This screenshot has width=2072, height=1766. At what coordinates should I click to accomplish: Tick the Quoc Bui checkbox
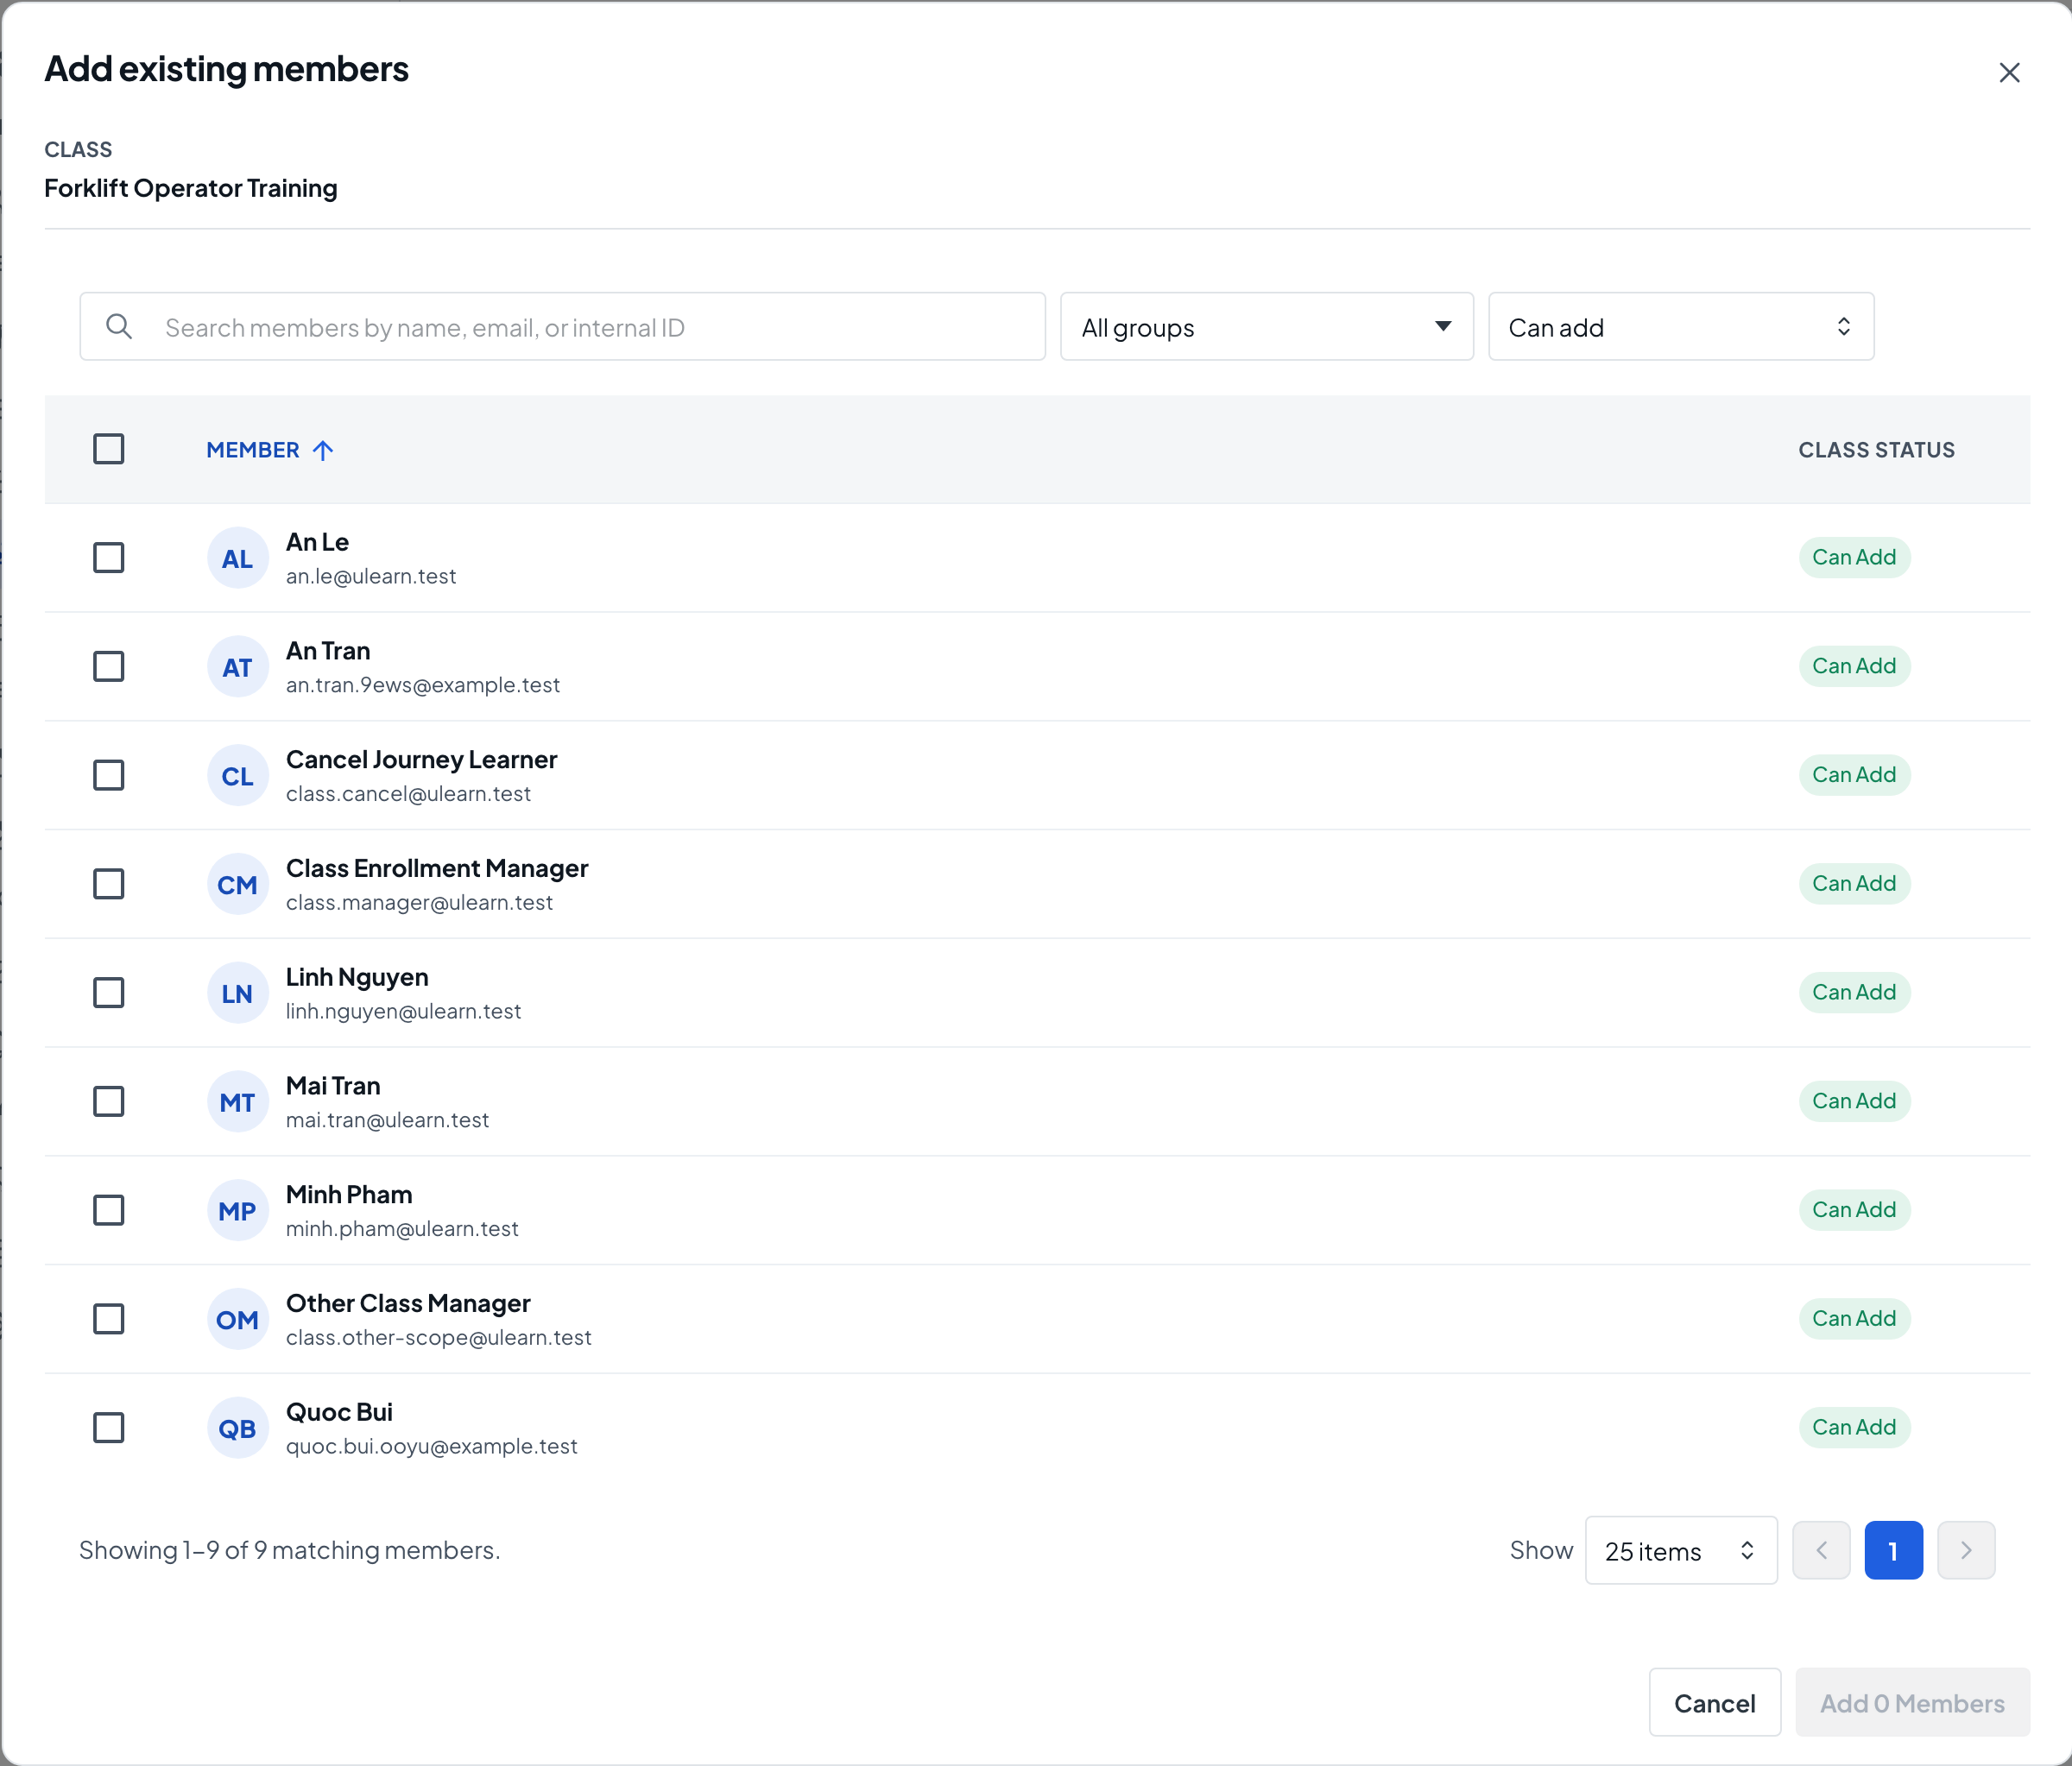point(109,1428)
